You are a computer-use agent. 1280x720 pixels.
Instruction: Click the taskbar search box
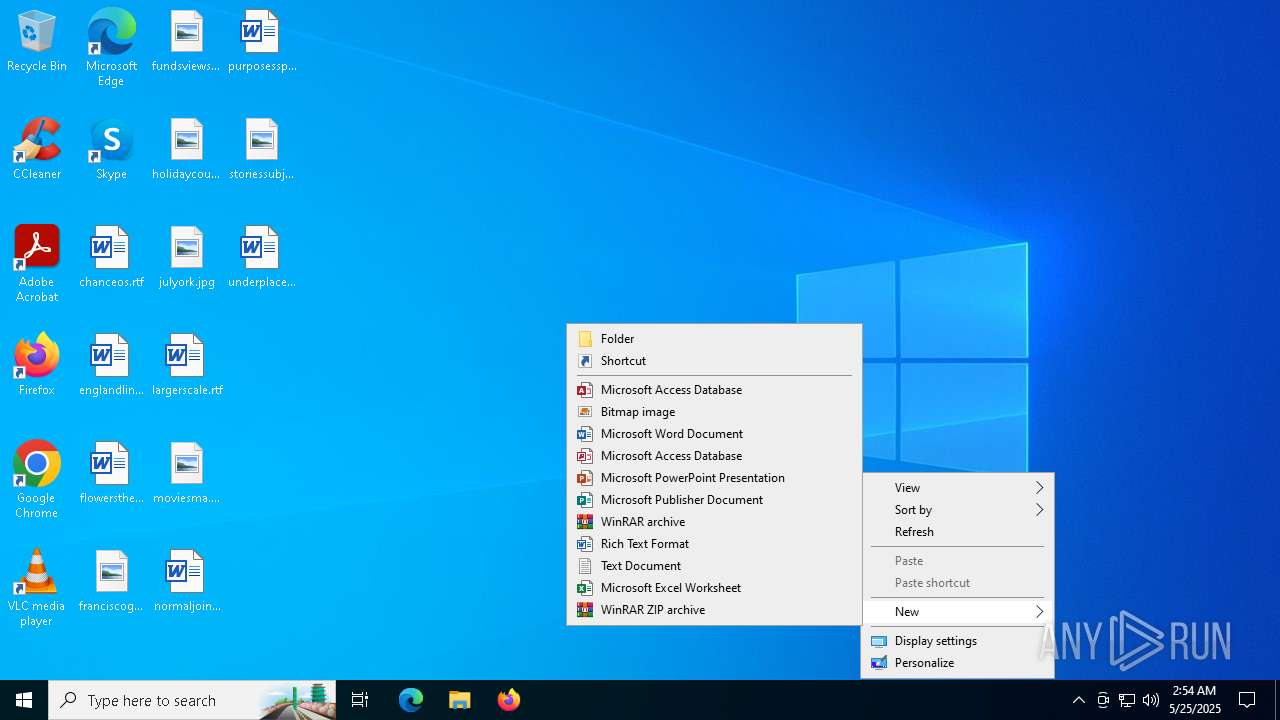click(x=192, y=700)
